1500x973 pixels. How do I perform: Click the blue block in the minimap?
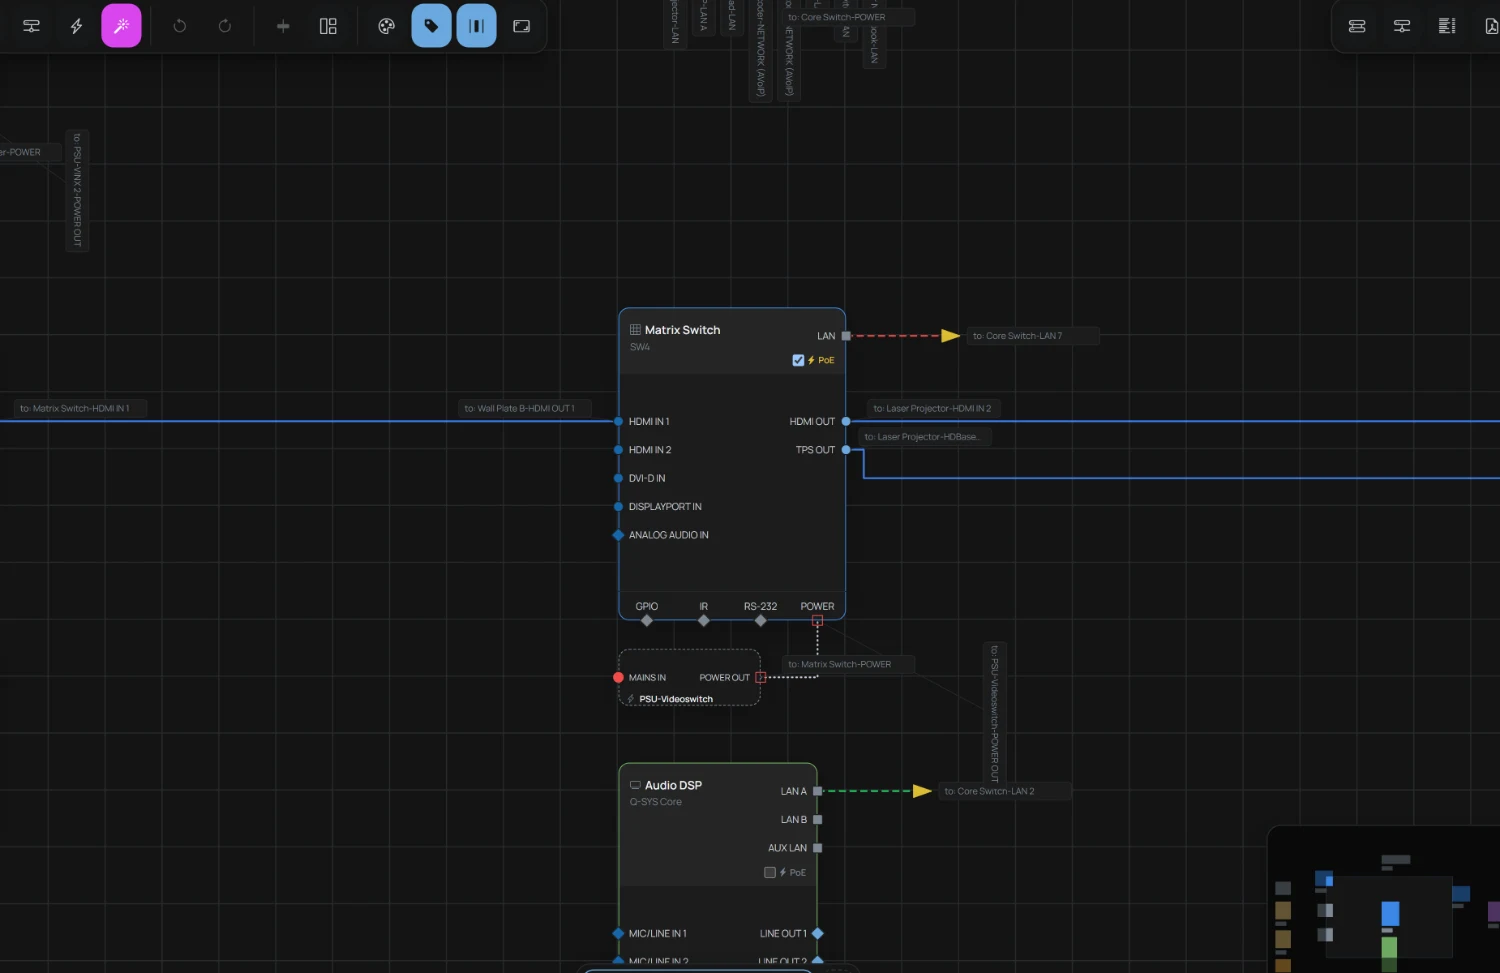(x=1390, y=913)
